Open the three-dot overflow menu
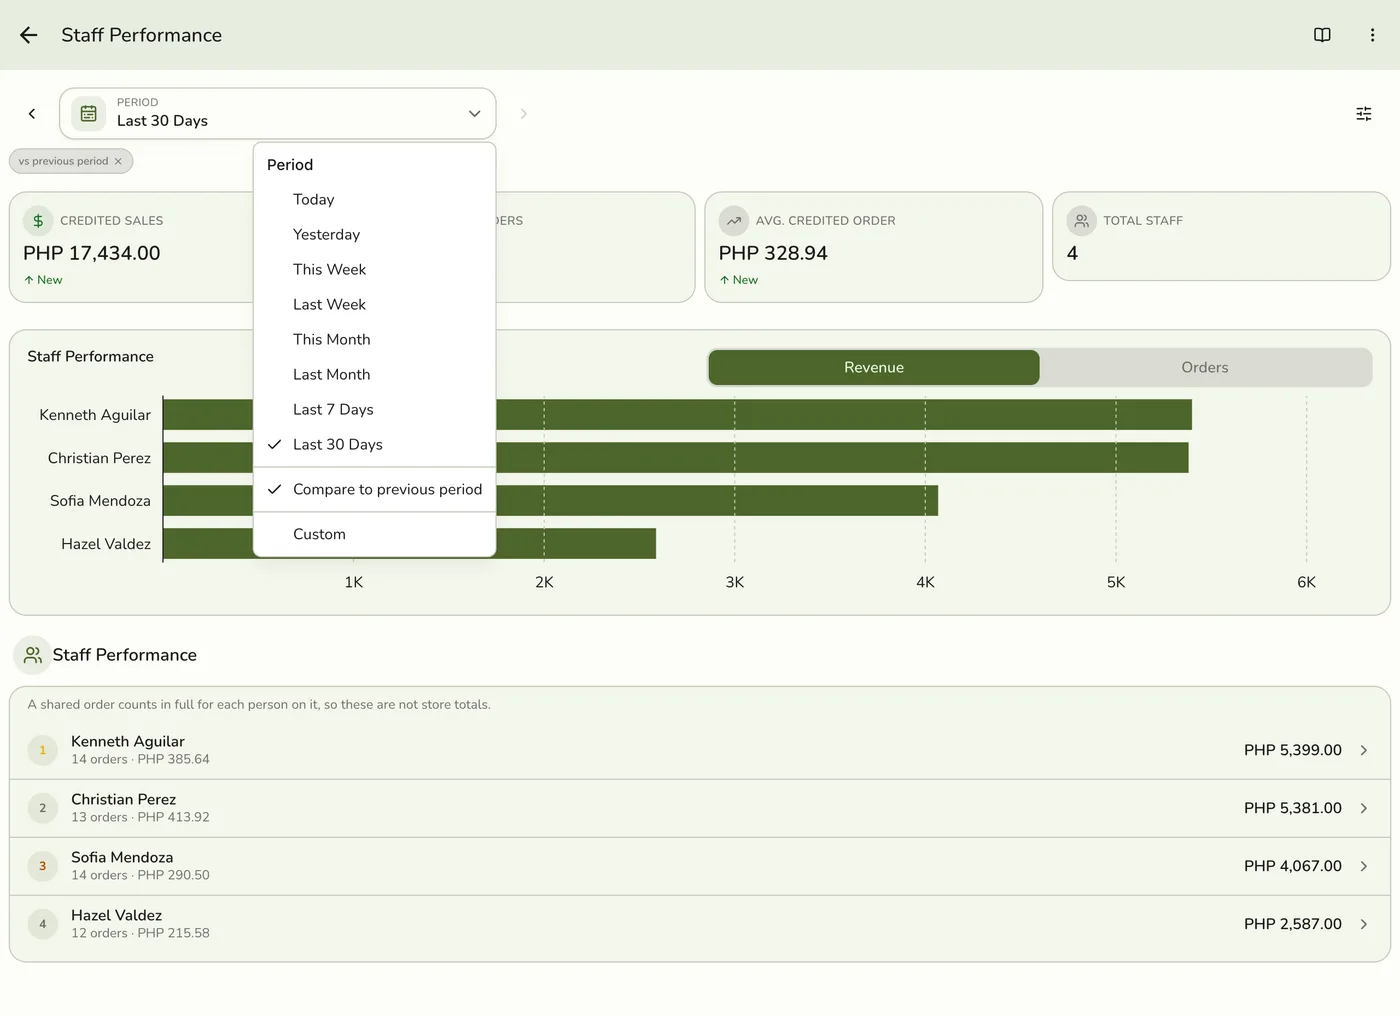 (x=1372, y=35)
